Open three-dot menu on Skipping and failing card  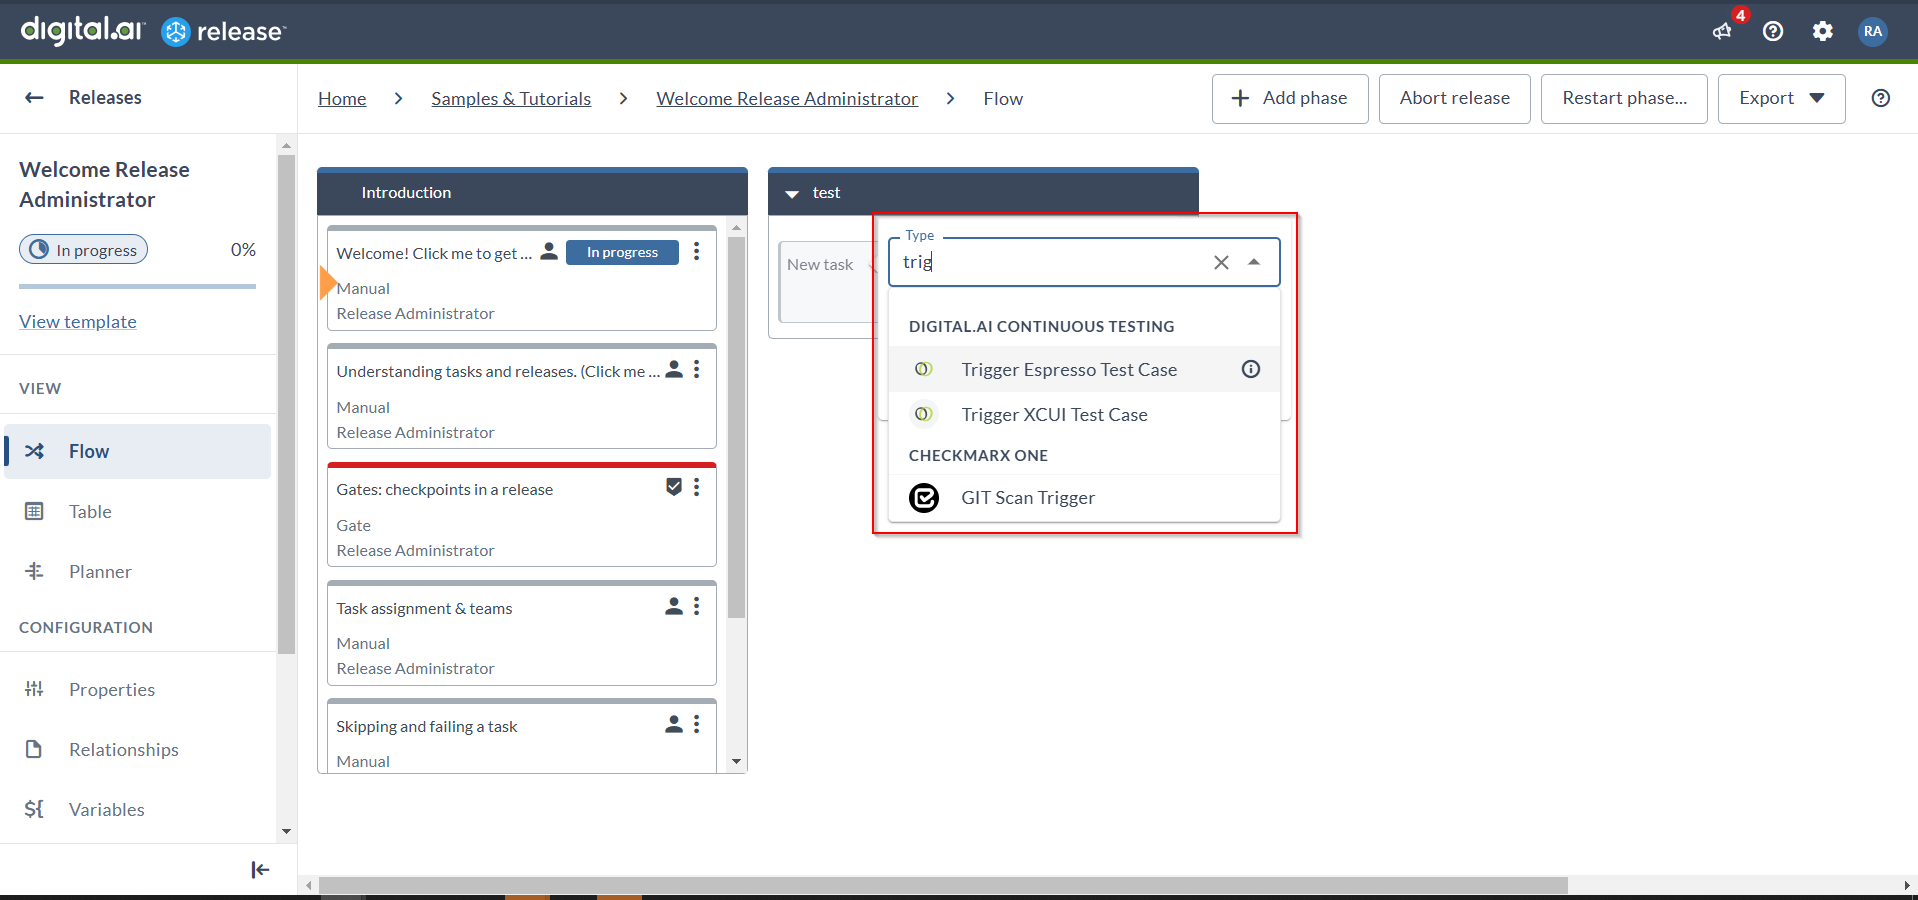coord(697,724)
